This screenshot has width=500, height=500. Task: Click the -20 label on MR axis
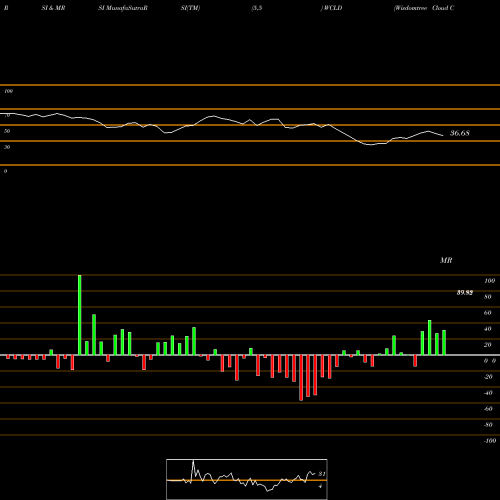point(488,377)
